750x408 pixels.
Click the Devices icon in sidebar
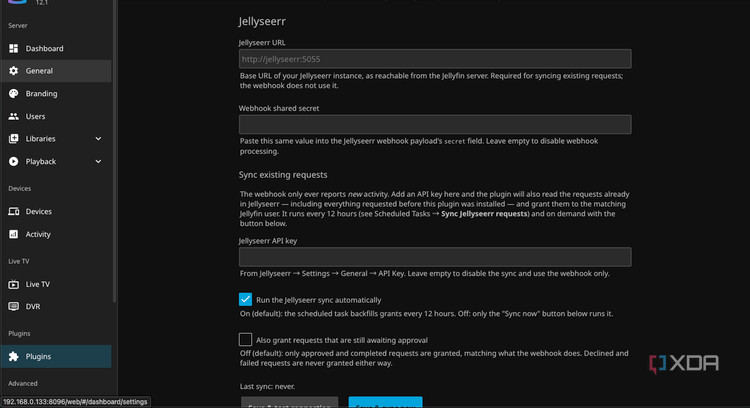click(x=13, y=211)
